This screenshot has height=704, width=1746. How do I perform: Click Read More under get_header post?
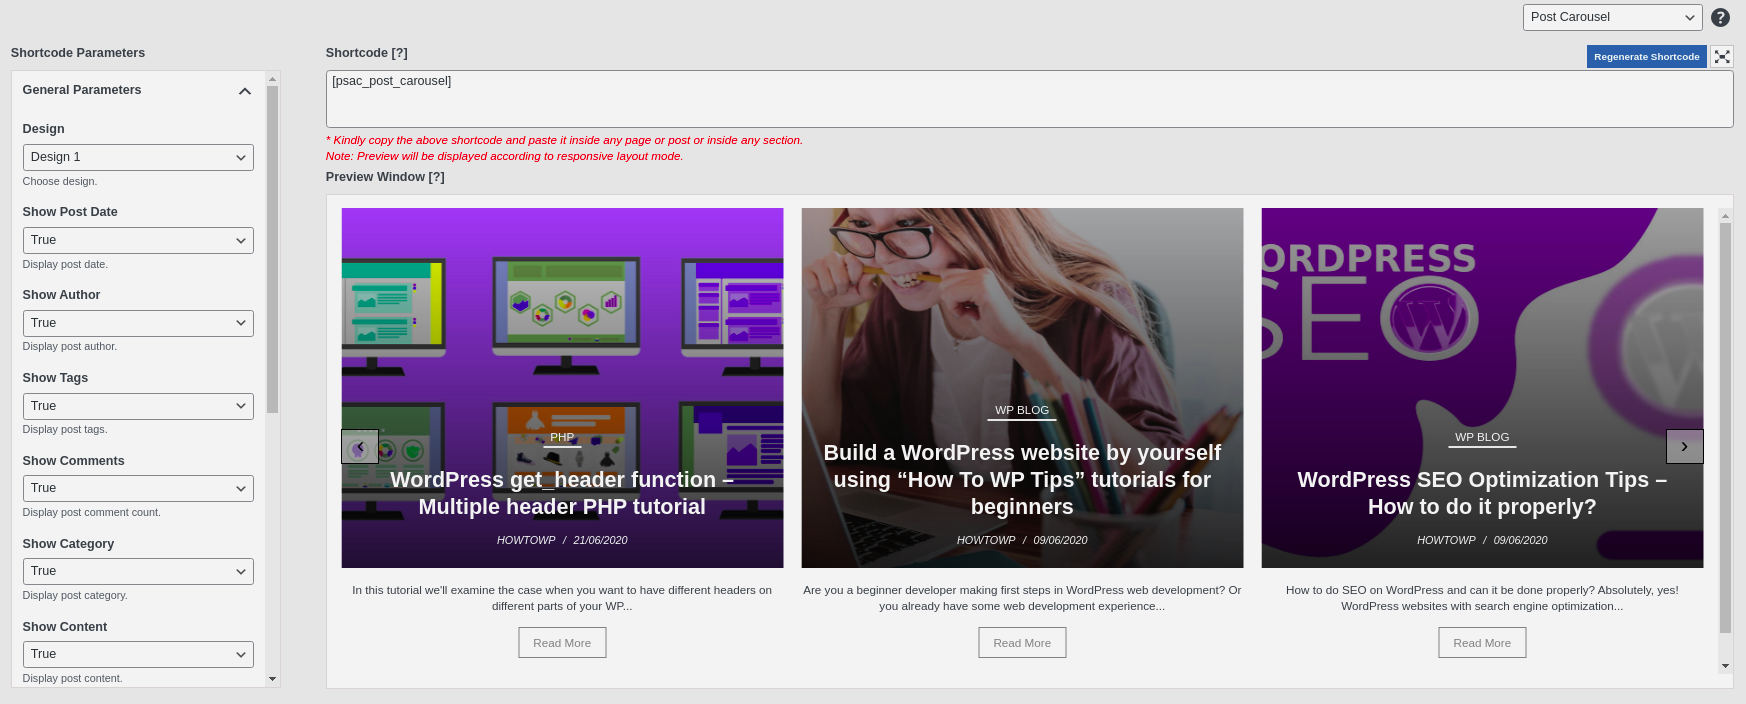pos(562,643)
